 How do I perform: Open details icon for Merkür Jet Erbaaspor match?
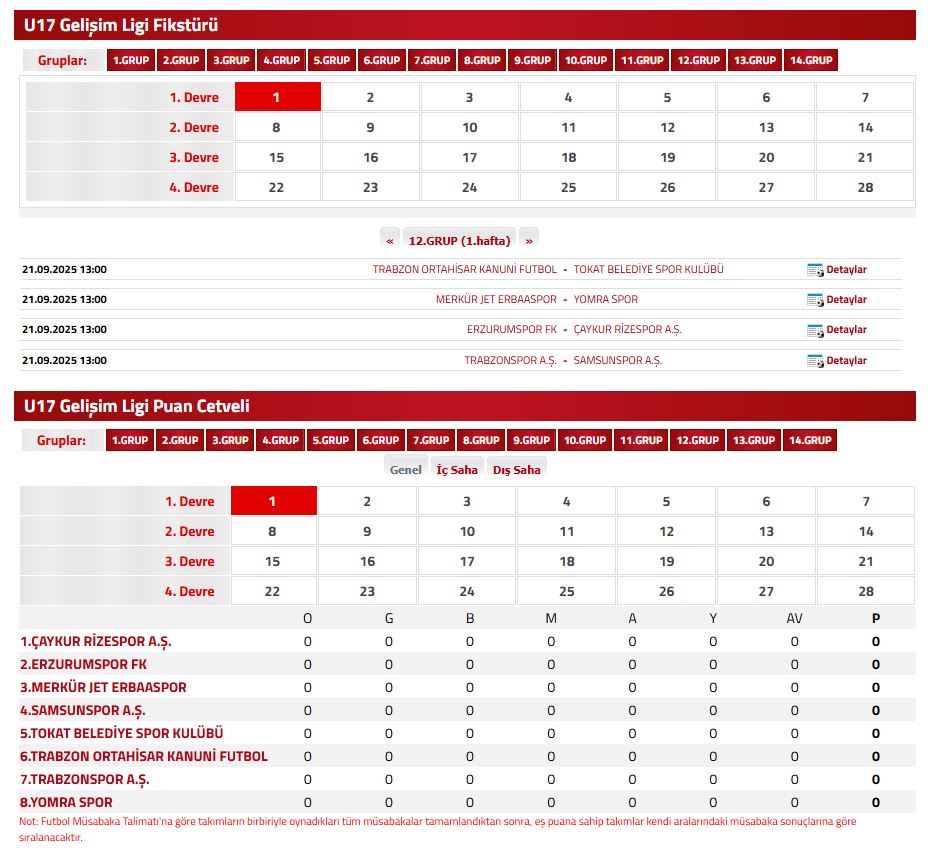(x=815, y=300)
